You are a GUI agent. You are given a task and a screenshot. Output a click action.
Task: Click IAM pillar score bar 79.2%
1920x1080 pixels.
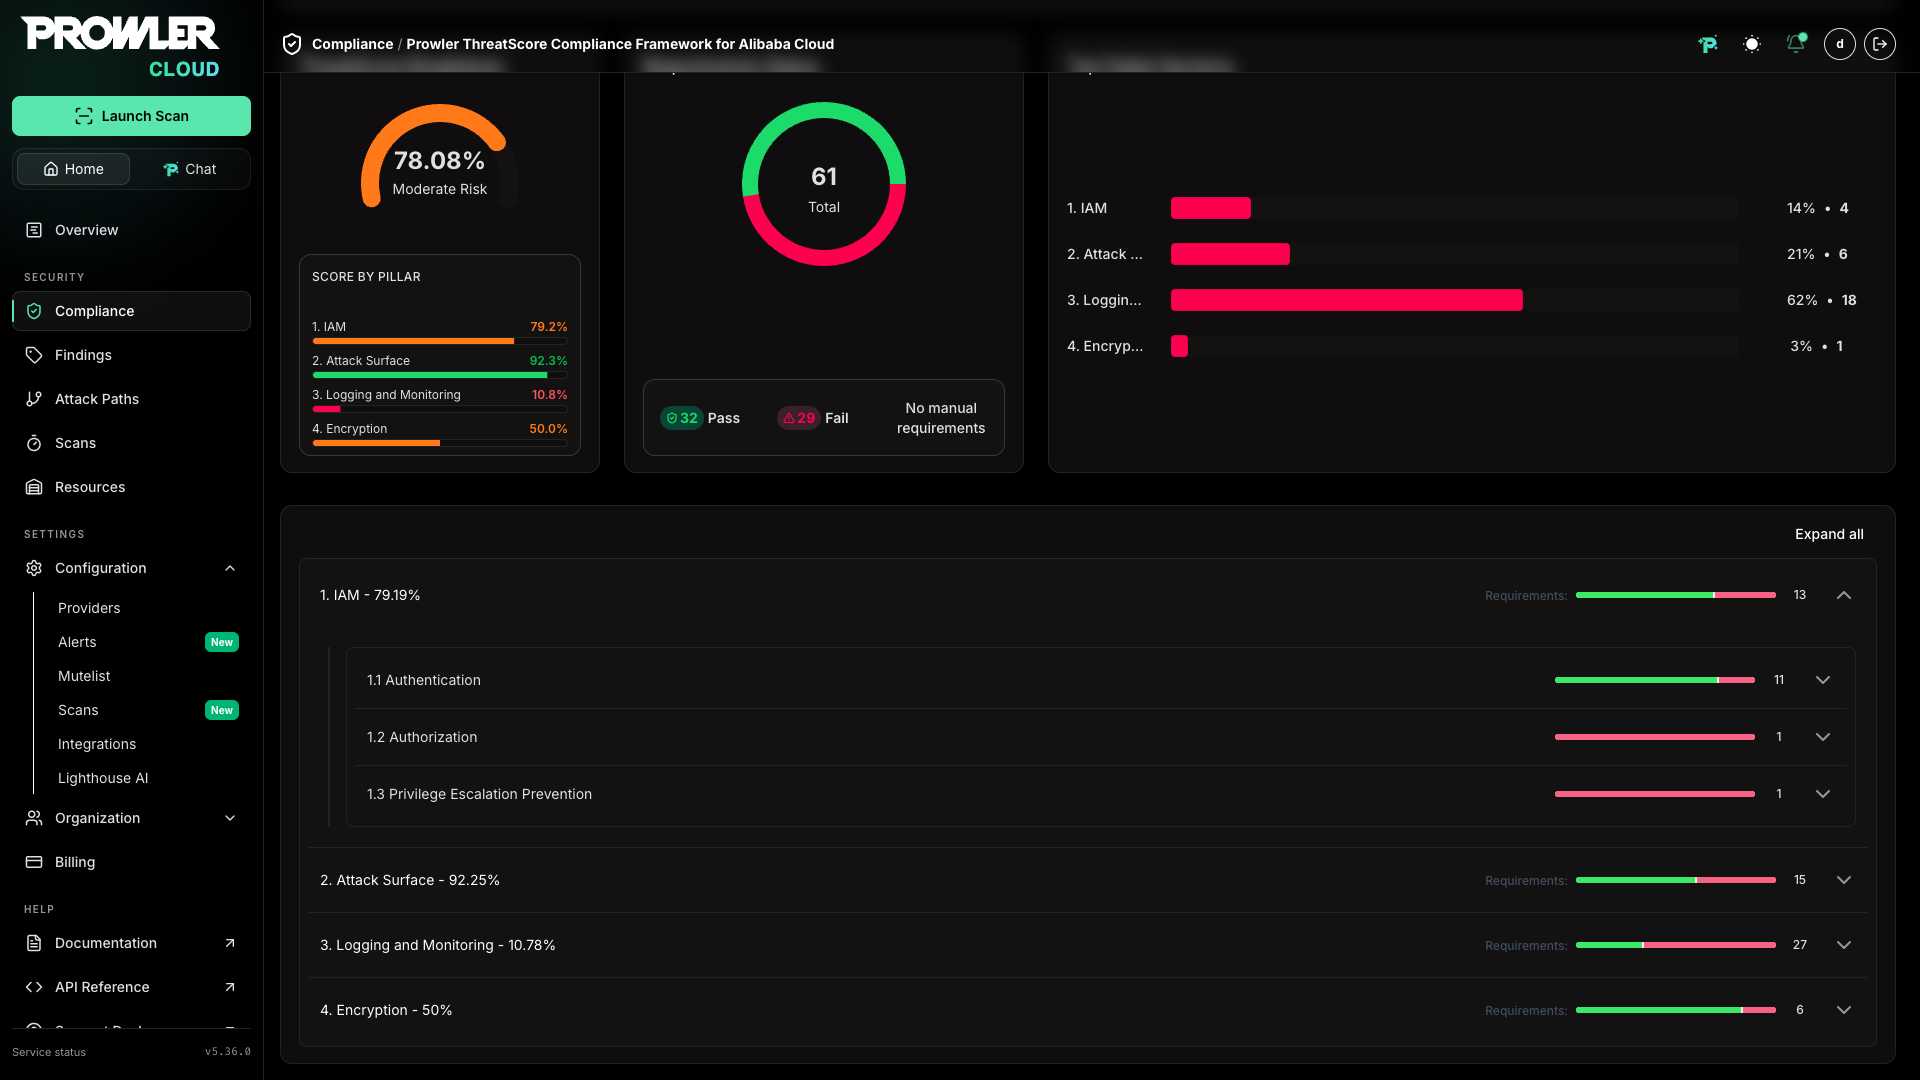click(440, 341)
